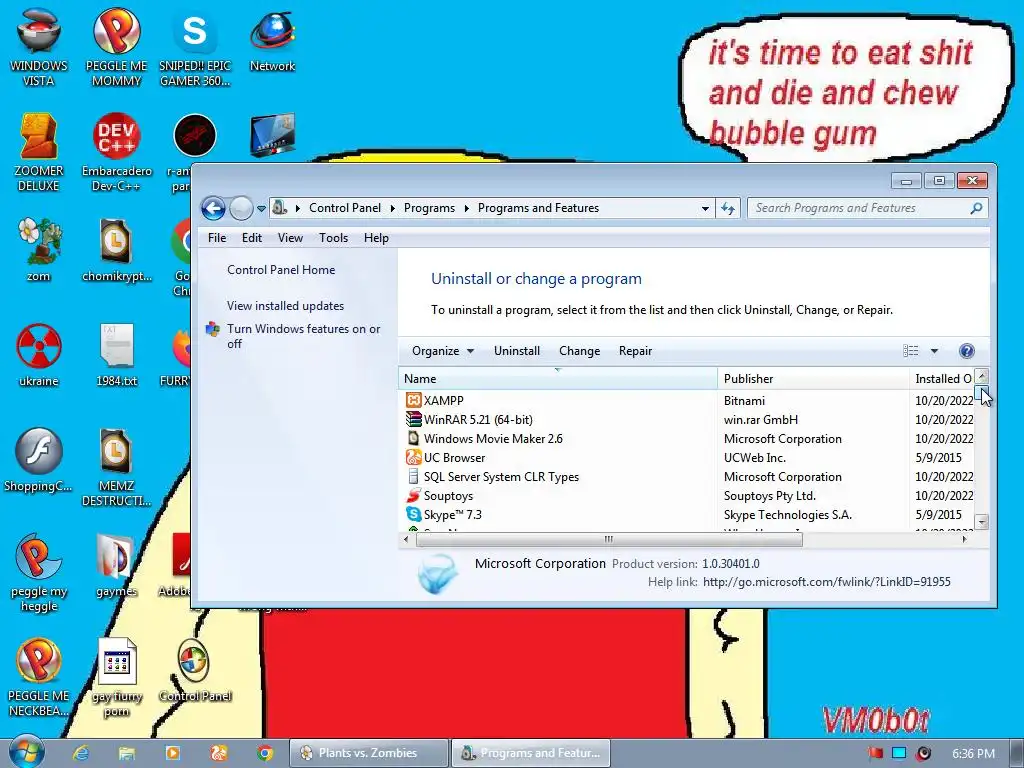This screenshot has height=768, width=1024.
Task: Expand the arrow after Control Panel breadcrumb
Action: [392, 208]
